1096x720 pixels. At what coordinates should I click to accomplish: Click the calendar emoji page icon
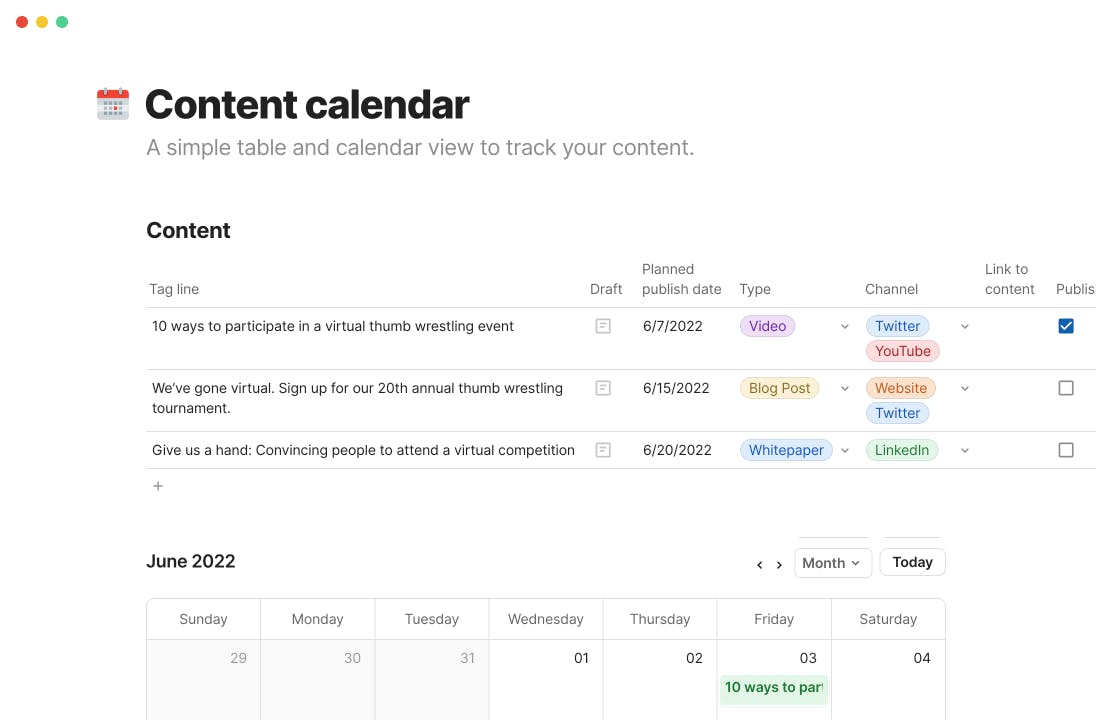[x=113, y=104]
